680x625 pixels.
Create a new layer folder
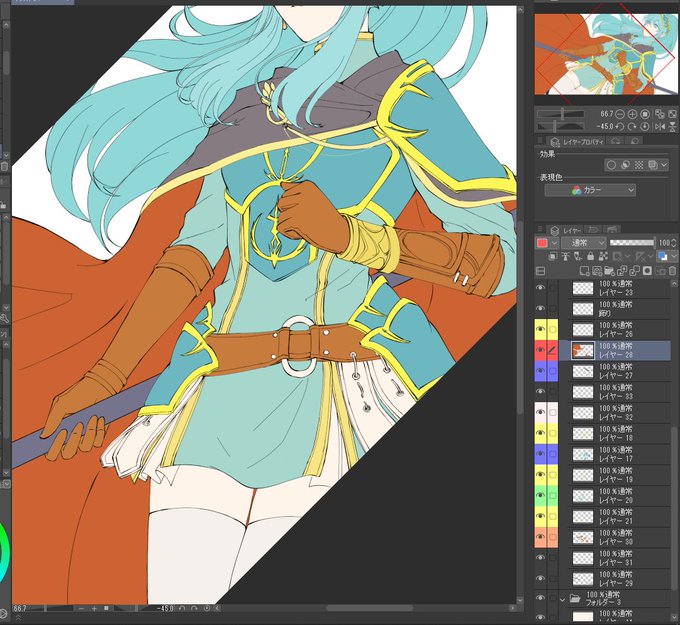(609, 271)
